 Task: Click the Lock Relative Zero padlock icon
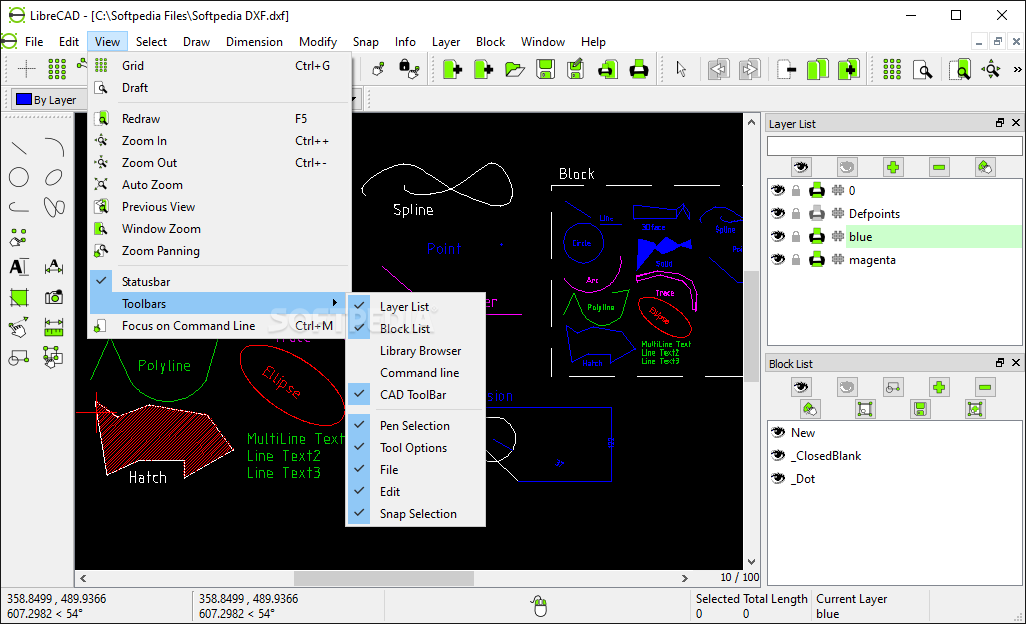pos(409,69)
